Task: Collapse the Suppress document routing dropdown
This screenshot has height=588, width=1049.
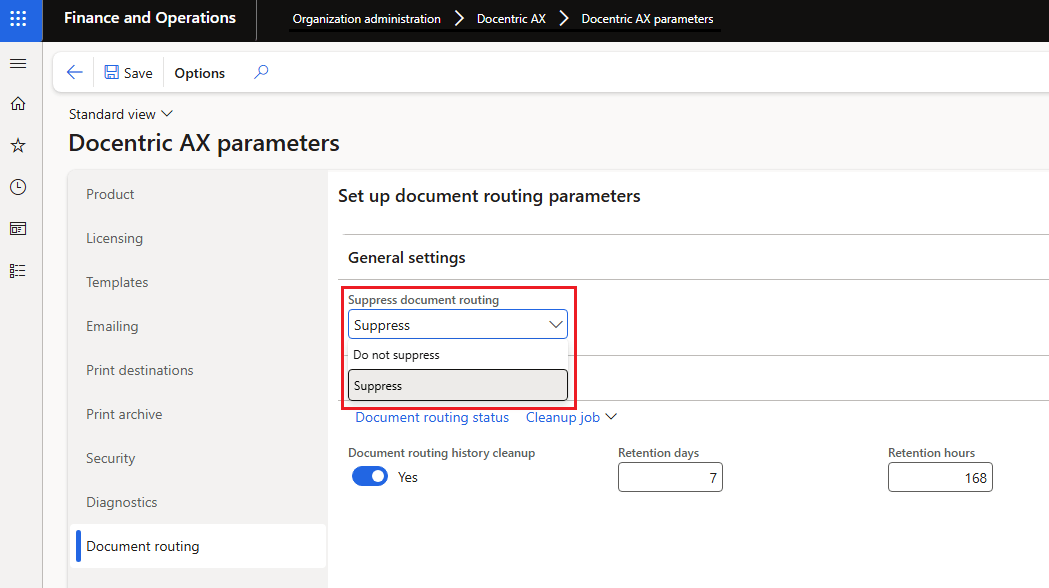Action: coord(556,324)
